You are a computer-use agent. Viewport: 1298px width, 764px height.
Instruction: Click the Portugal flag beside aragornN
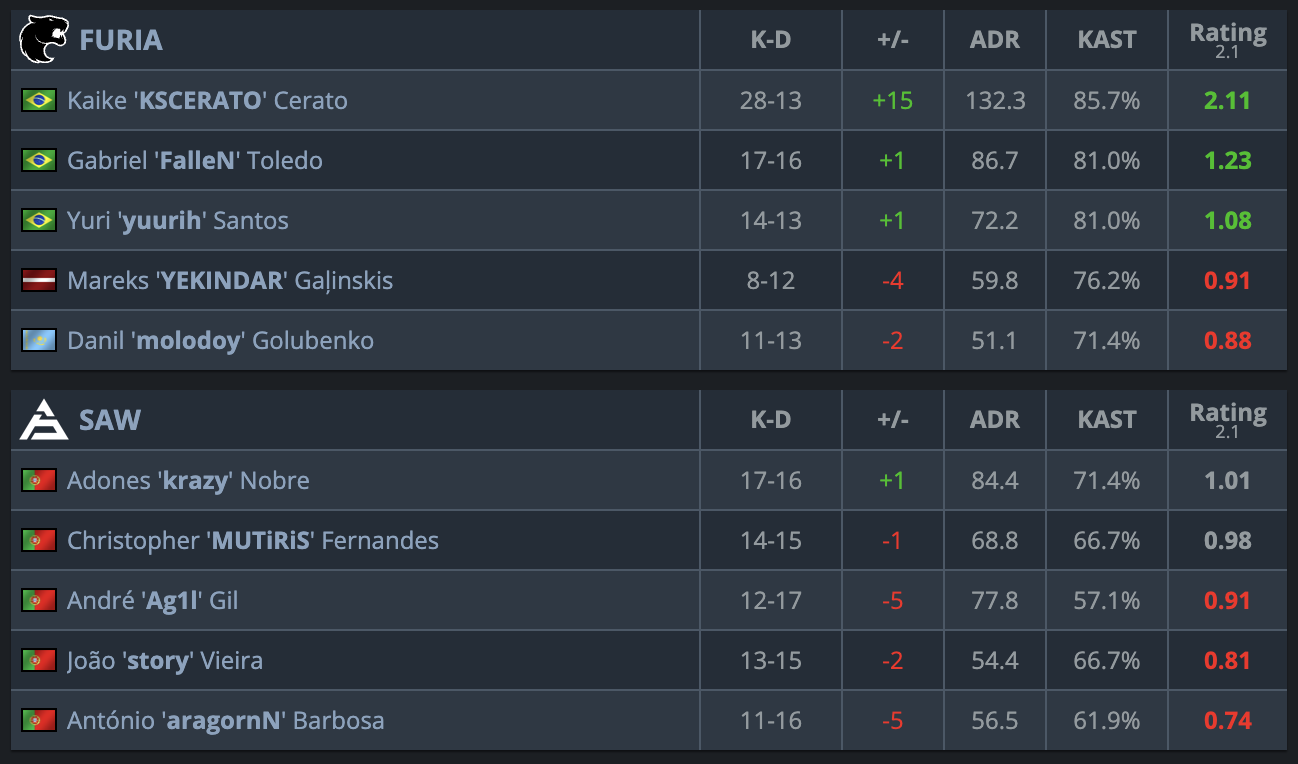tap(39, 720)
